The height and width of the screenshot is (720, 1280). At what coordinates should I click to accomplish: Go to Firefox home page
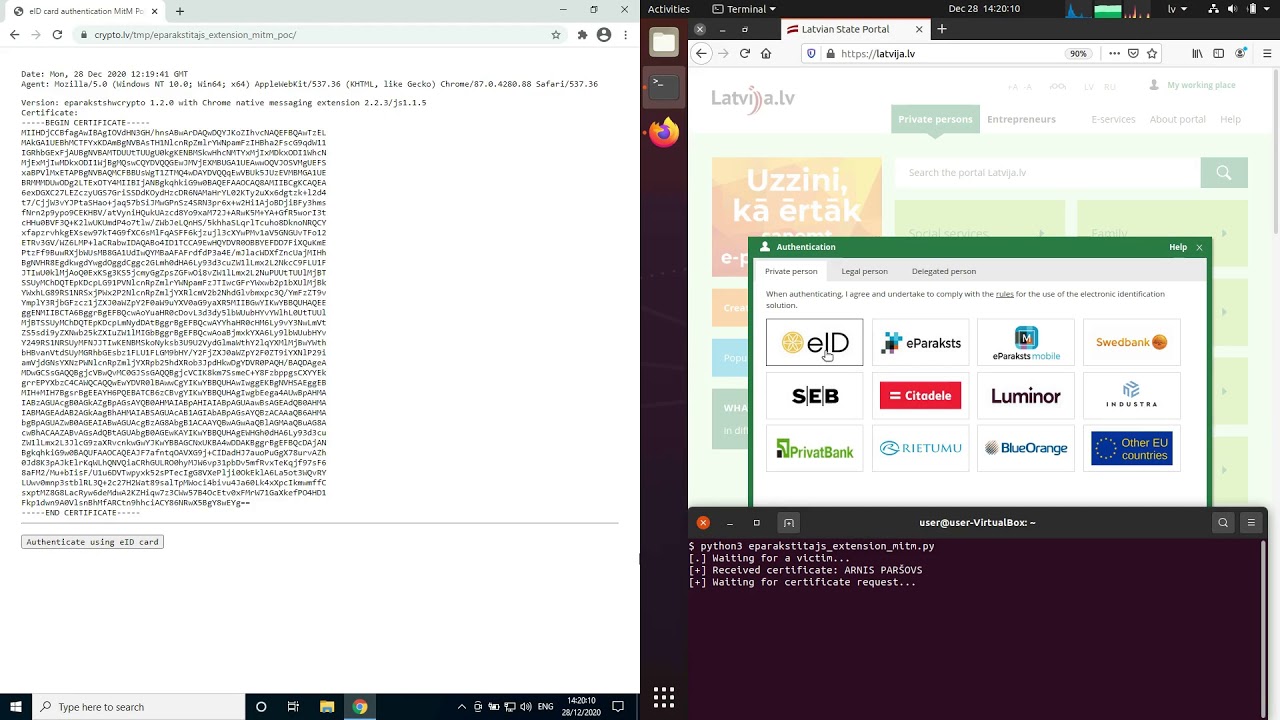(766, 54)
